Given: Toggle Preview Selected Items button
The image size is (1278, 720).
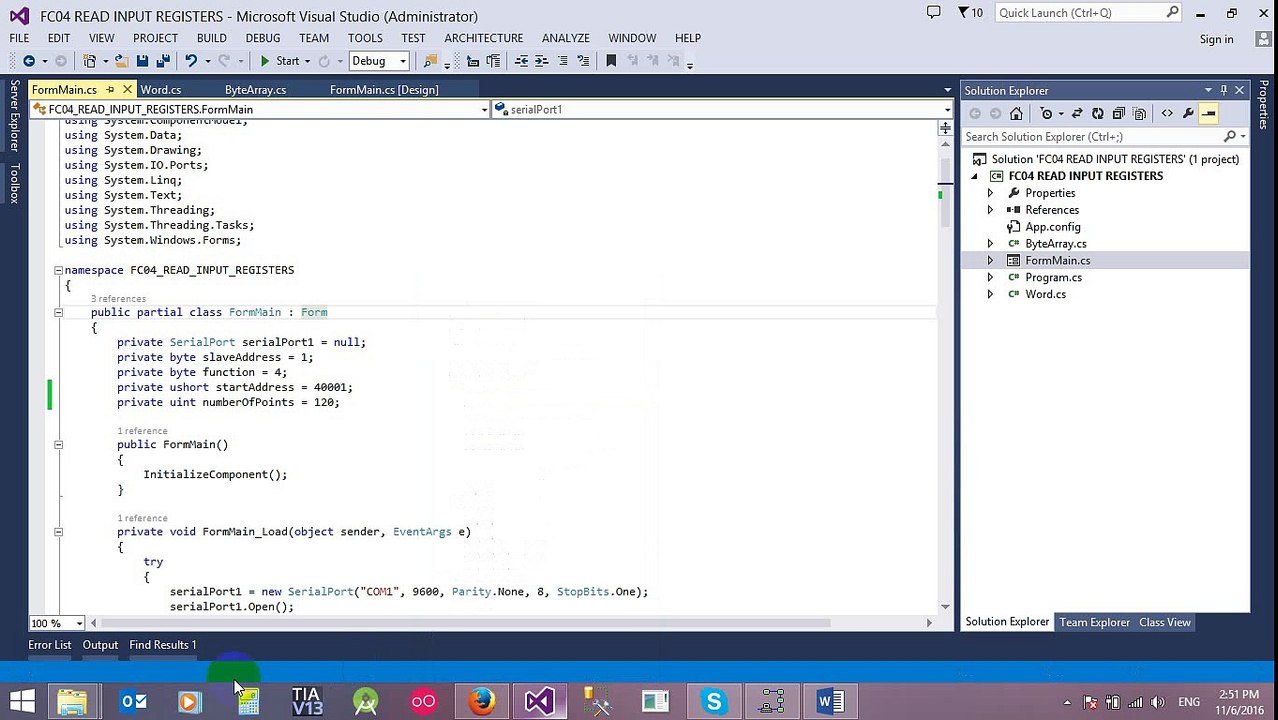Looking at the screenshot, I should pyautogui.click(x=1209, y=113).
